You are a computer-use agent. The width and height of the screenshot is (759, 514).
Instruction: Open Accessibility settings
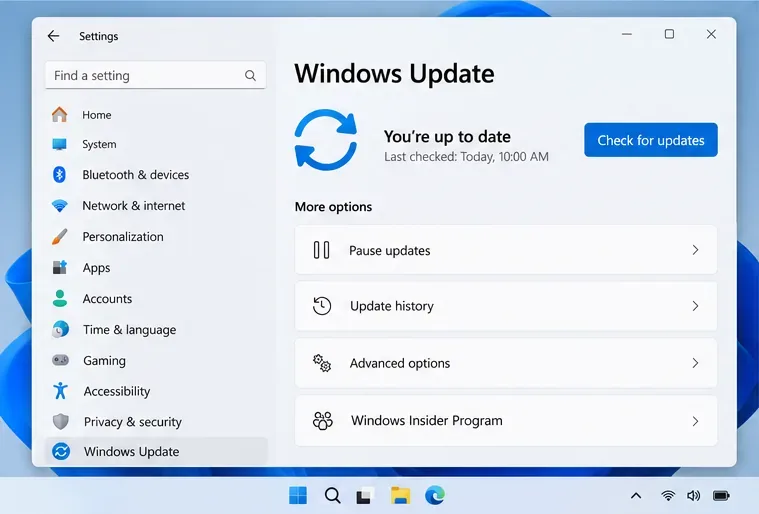pyautogui.click(x=156, y=391)
